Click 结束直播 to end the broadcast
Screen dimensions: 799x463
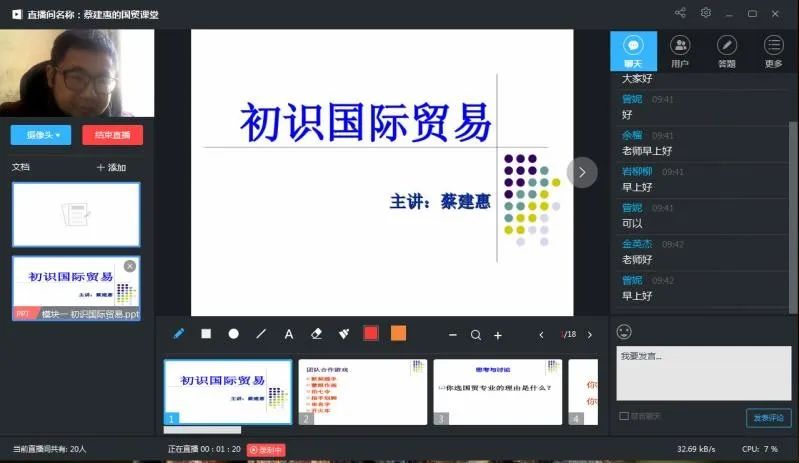(112, 135)
